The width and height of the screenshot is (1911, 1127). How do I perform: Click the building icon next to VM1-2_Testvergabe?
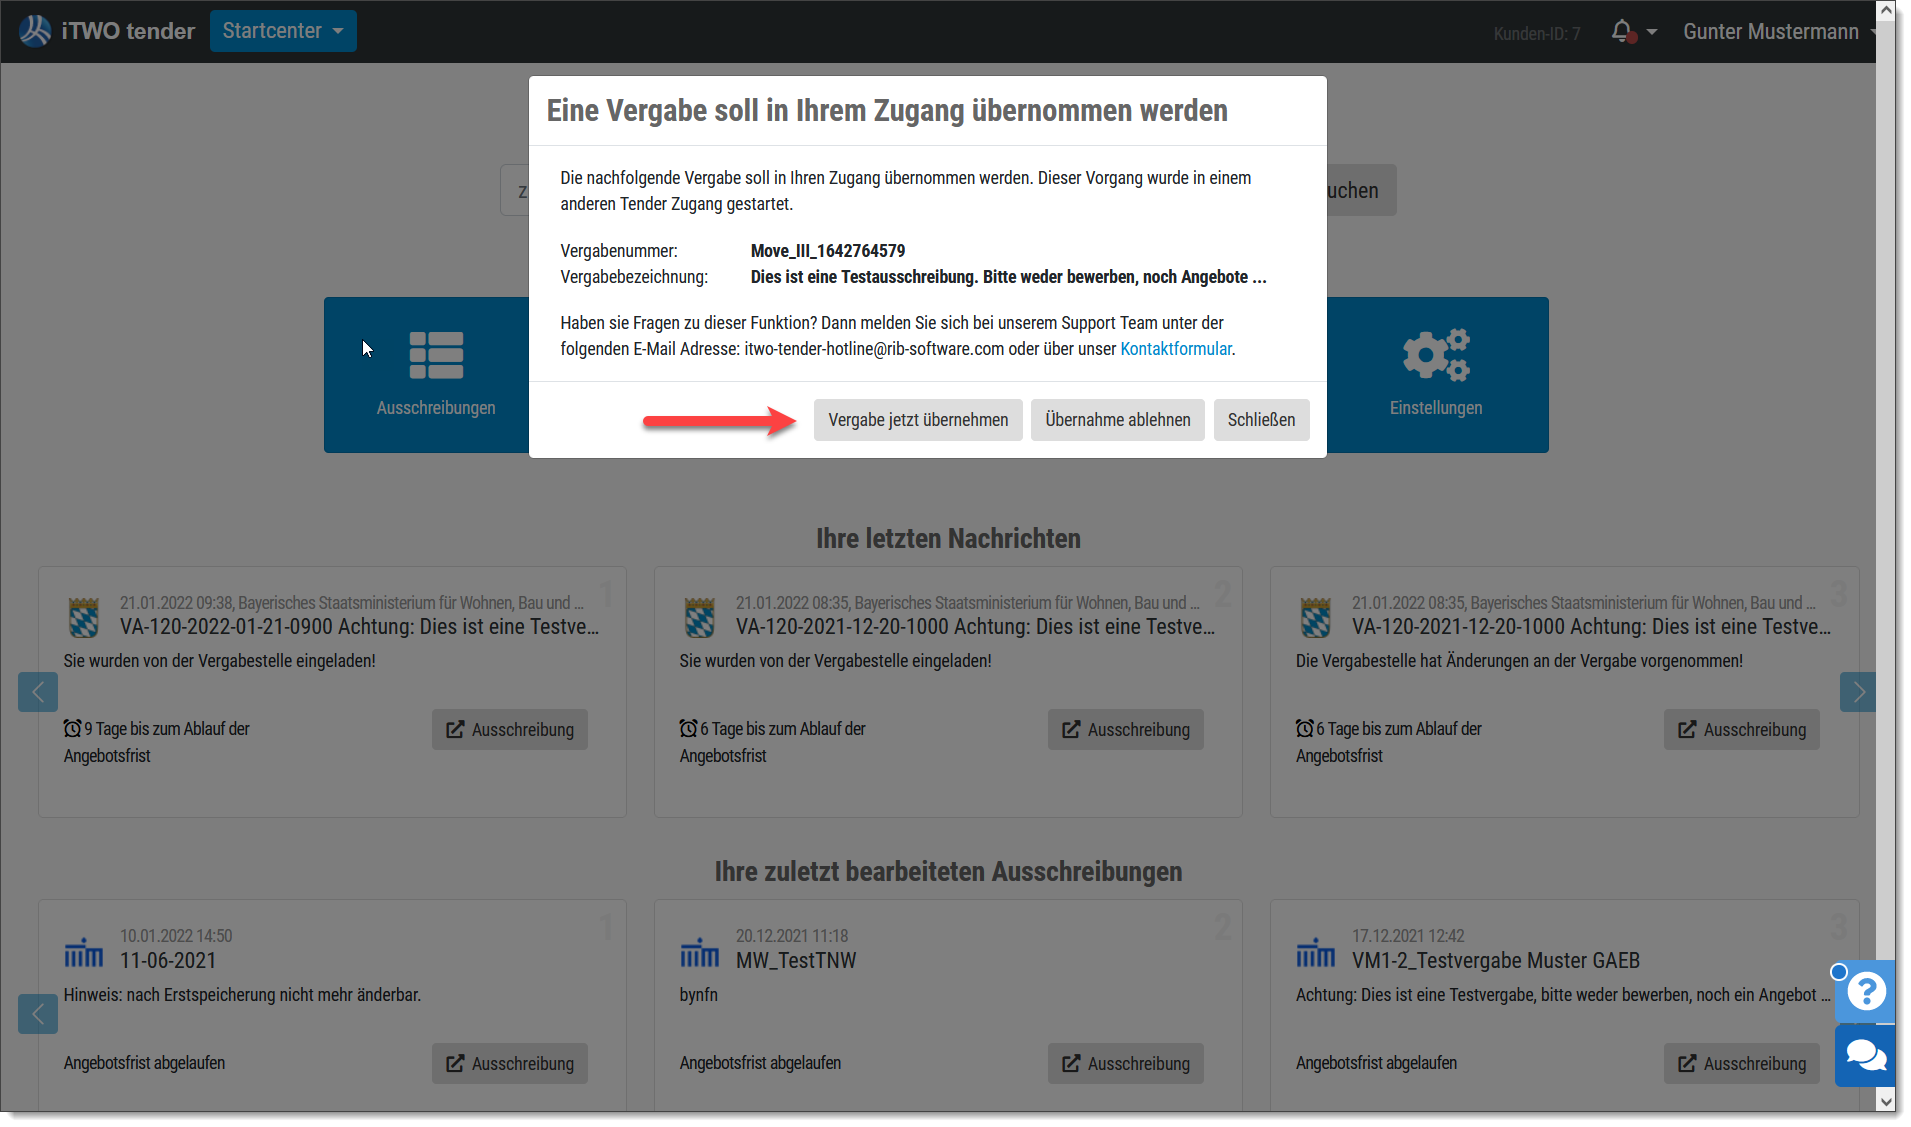tap(1316, 952)
